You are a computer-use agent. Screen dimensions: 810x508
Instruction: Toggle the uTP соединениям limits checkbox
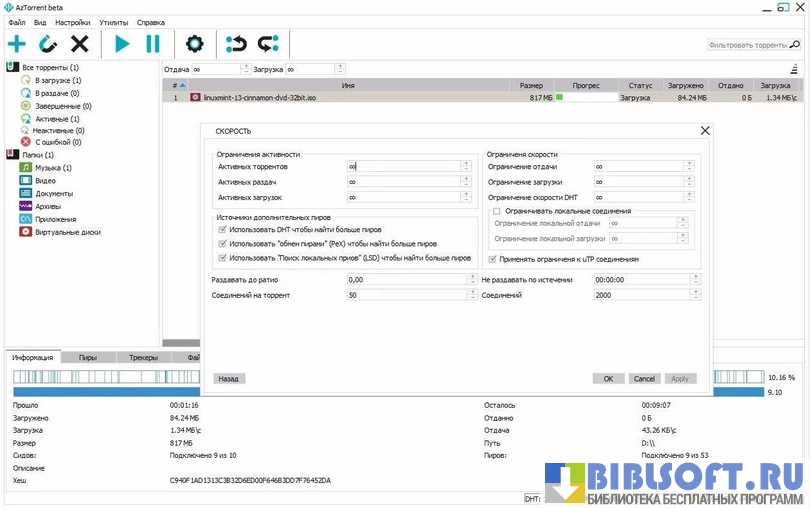coord(492,258)
